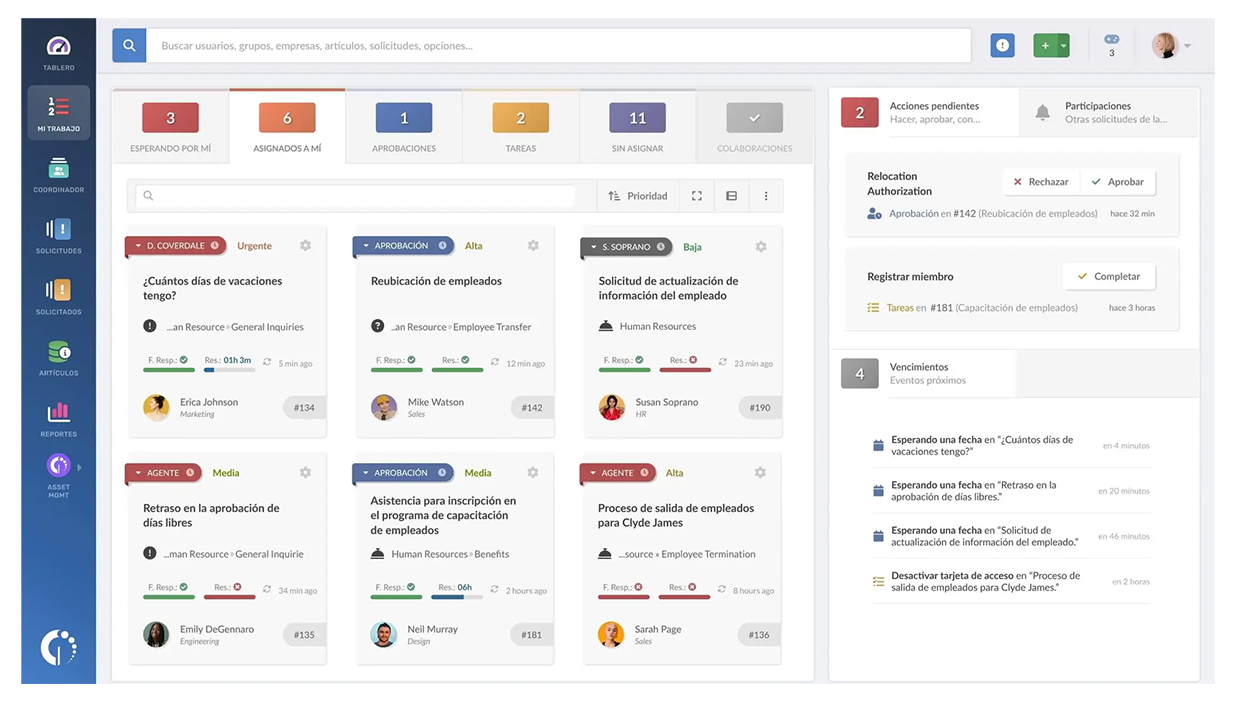1236x715 pixels.
Task: Open Asset Mgmt module icon
Action: point(58,465)
